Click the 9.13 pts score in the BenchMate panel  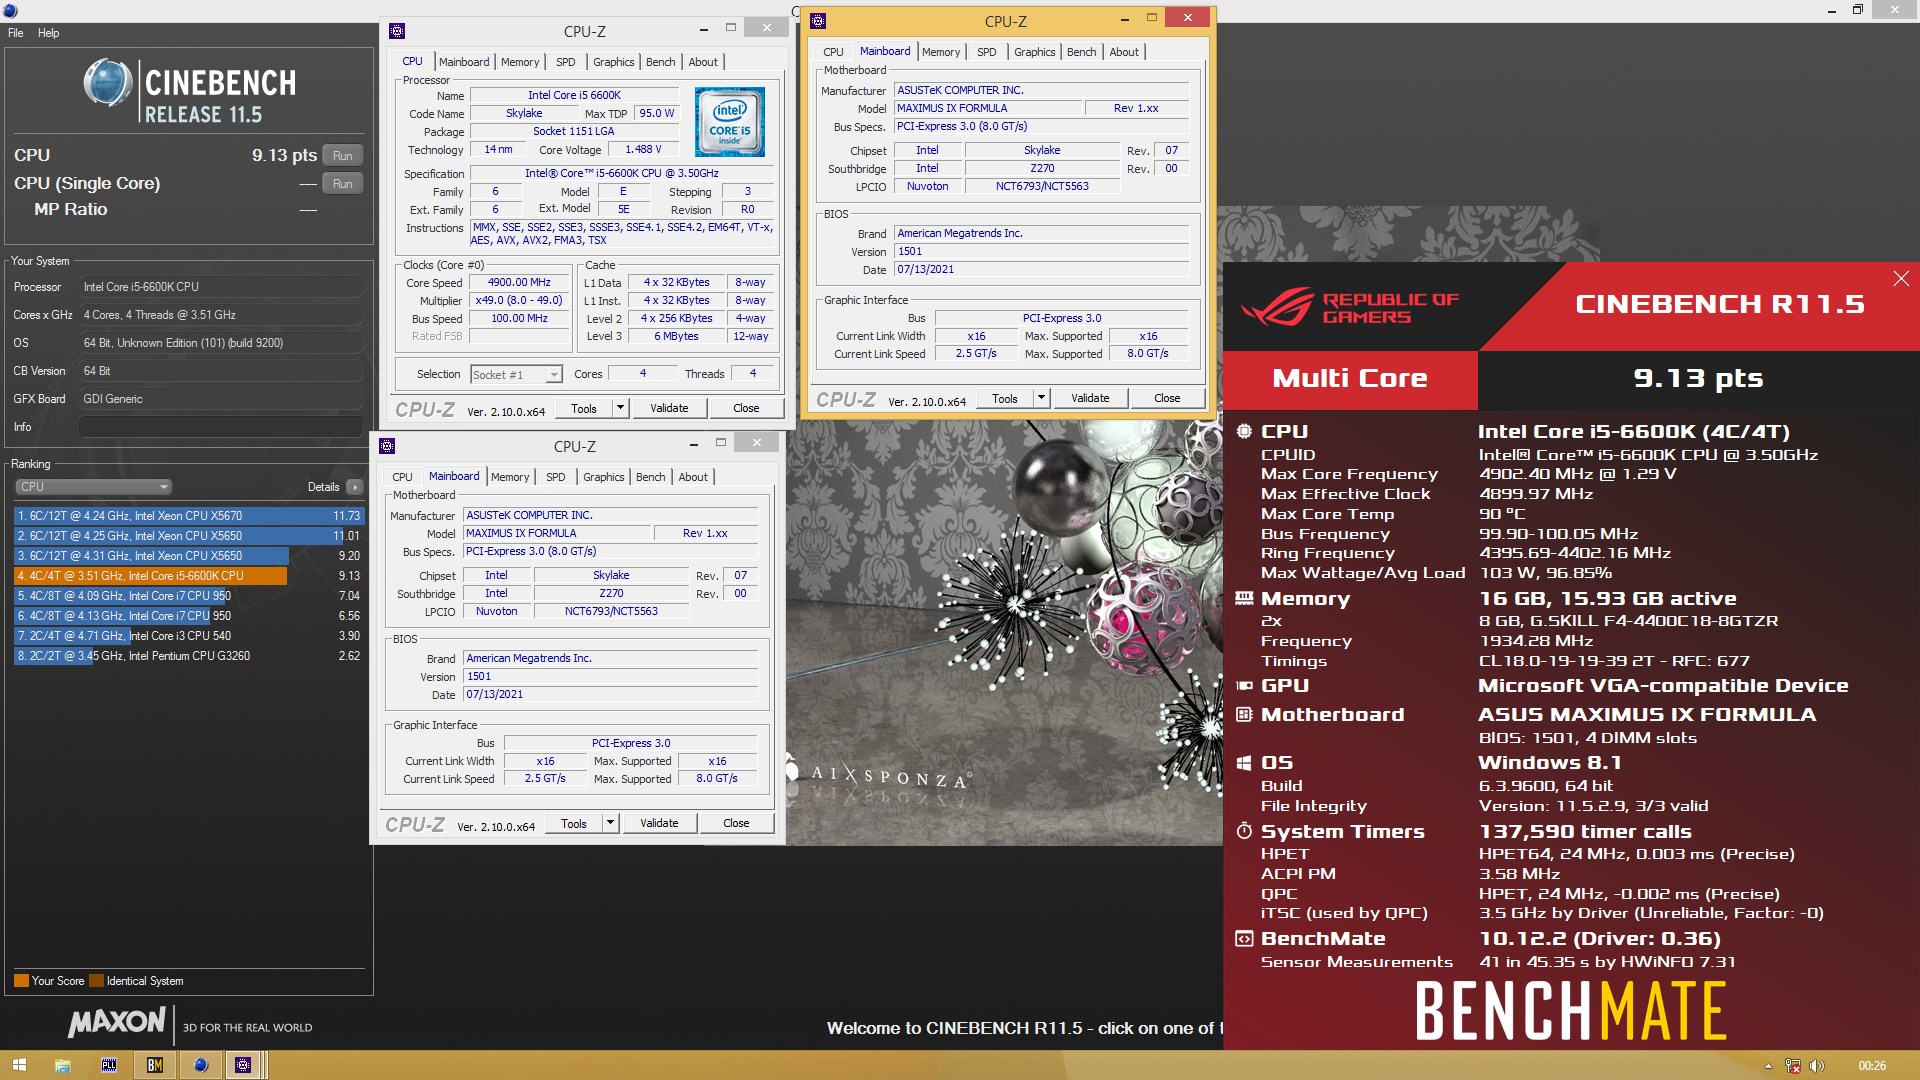click(x=1698, y=378)
